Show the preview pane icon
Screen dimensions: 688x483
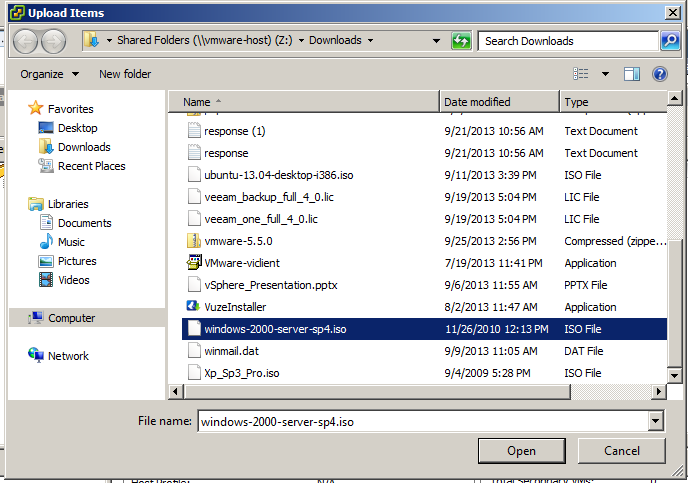coord(632,74)
